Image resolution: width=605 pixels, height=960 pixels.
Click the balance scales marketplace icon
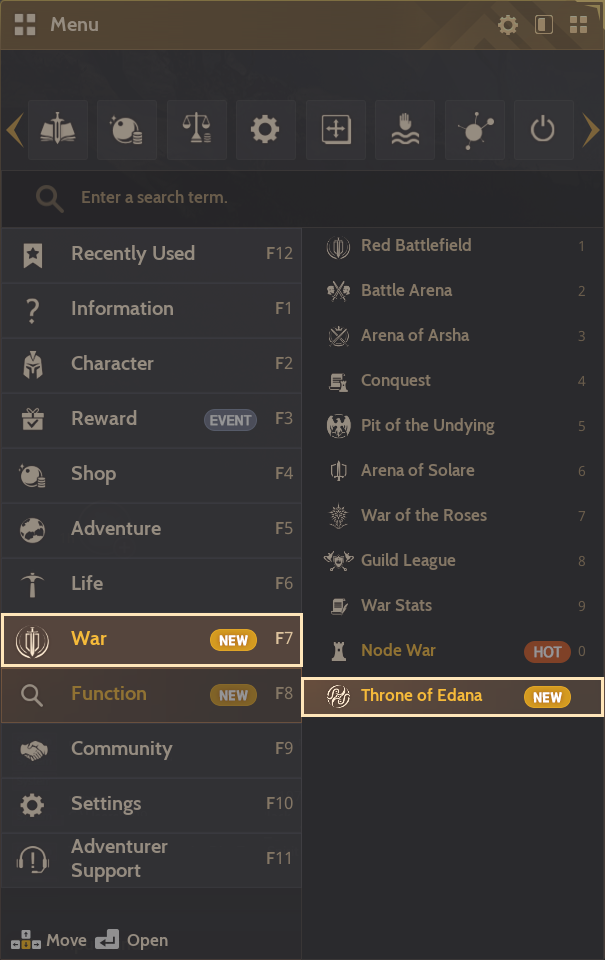[196, 130]
